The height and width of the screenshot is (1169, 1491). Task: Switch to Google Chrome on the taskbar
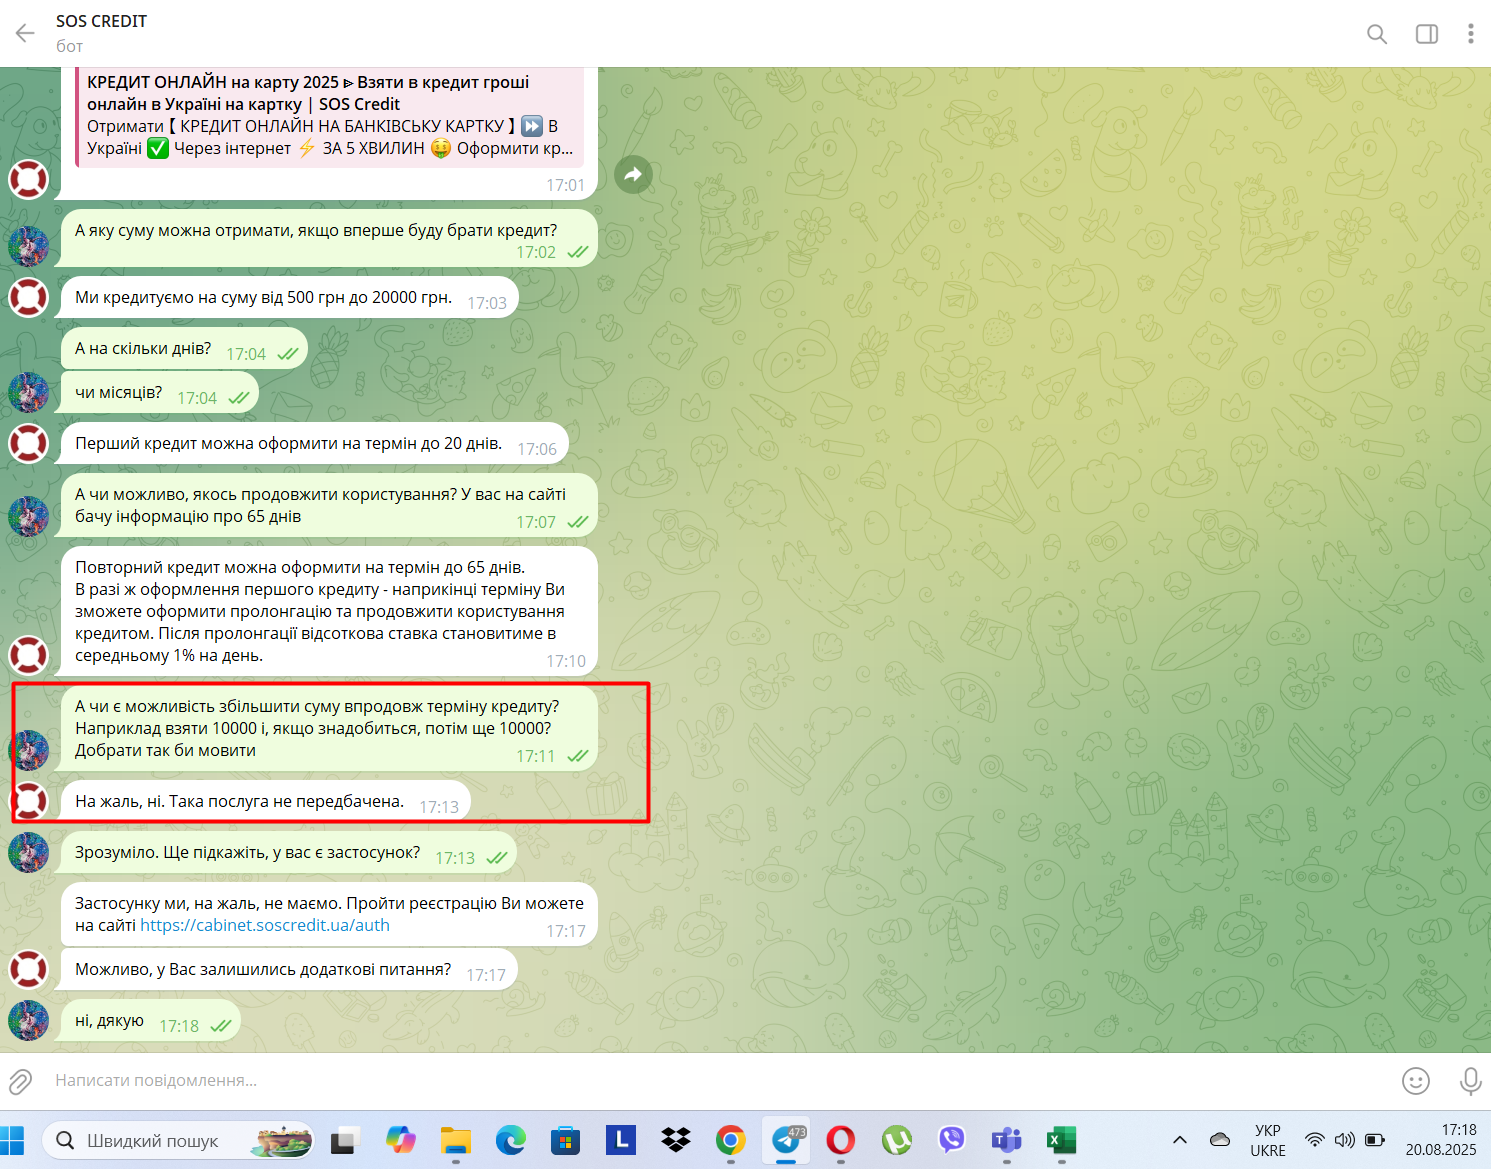pos(731,1140)
